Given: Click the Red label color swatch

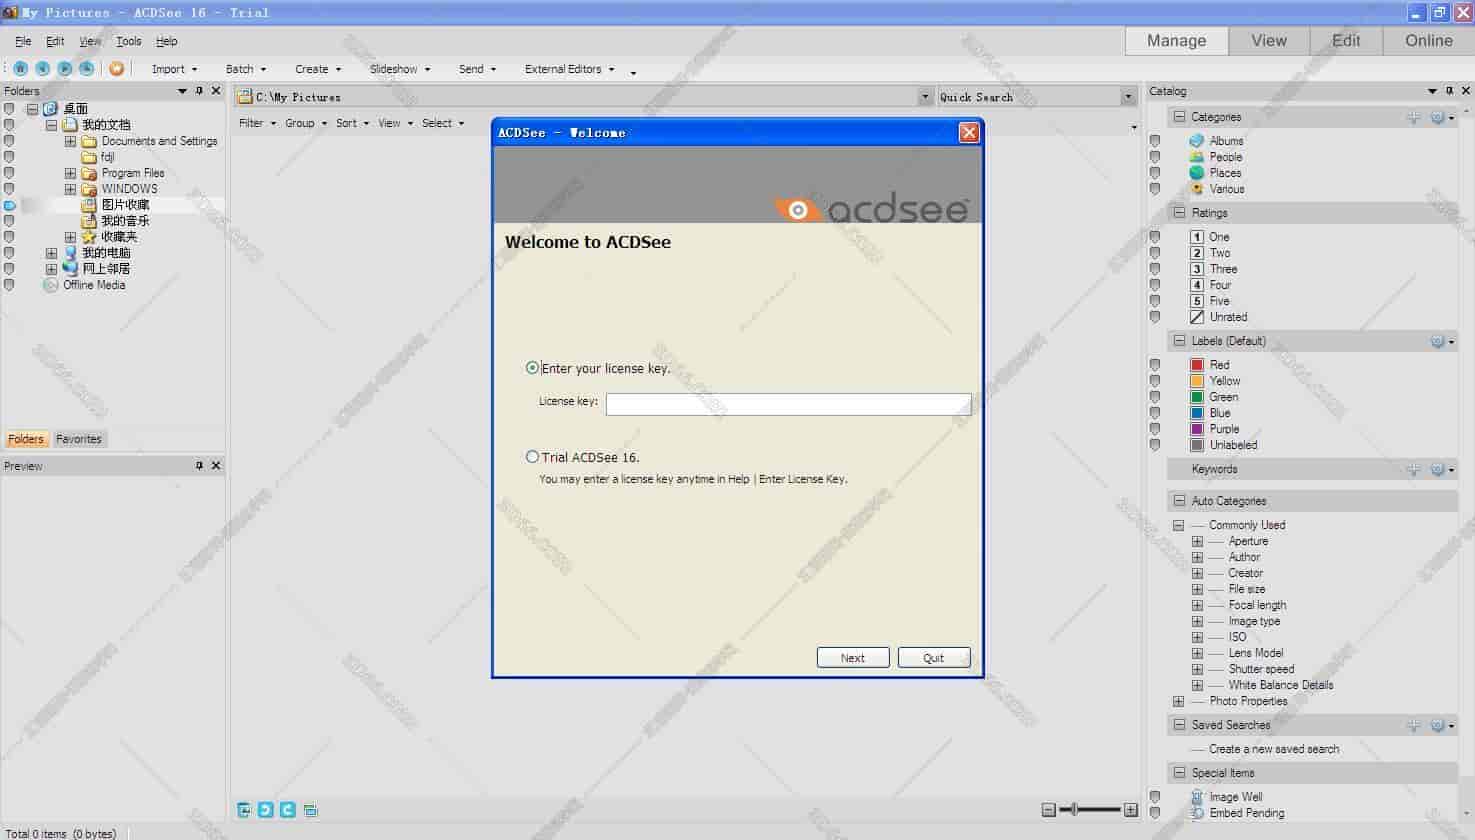Looking at the screenshot, I should (1196, 365).
